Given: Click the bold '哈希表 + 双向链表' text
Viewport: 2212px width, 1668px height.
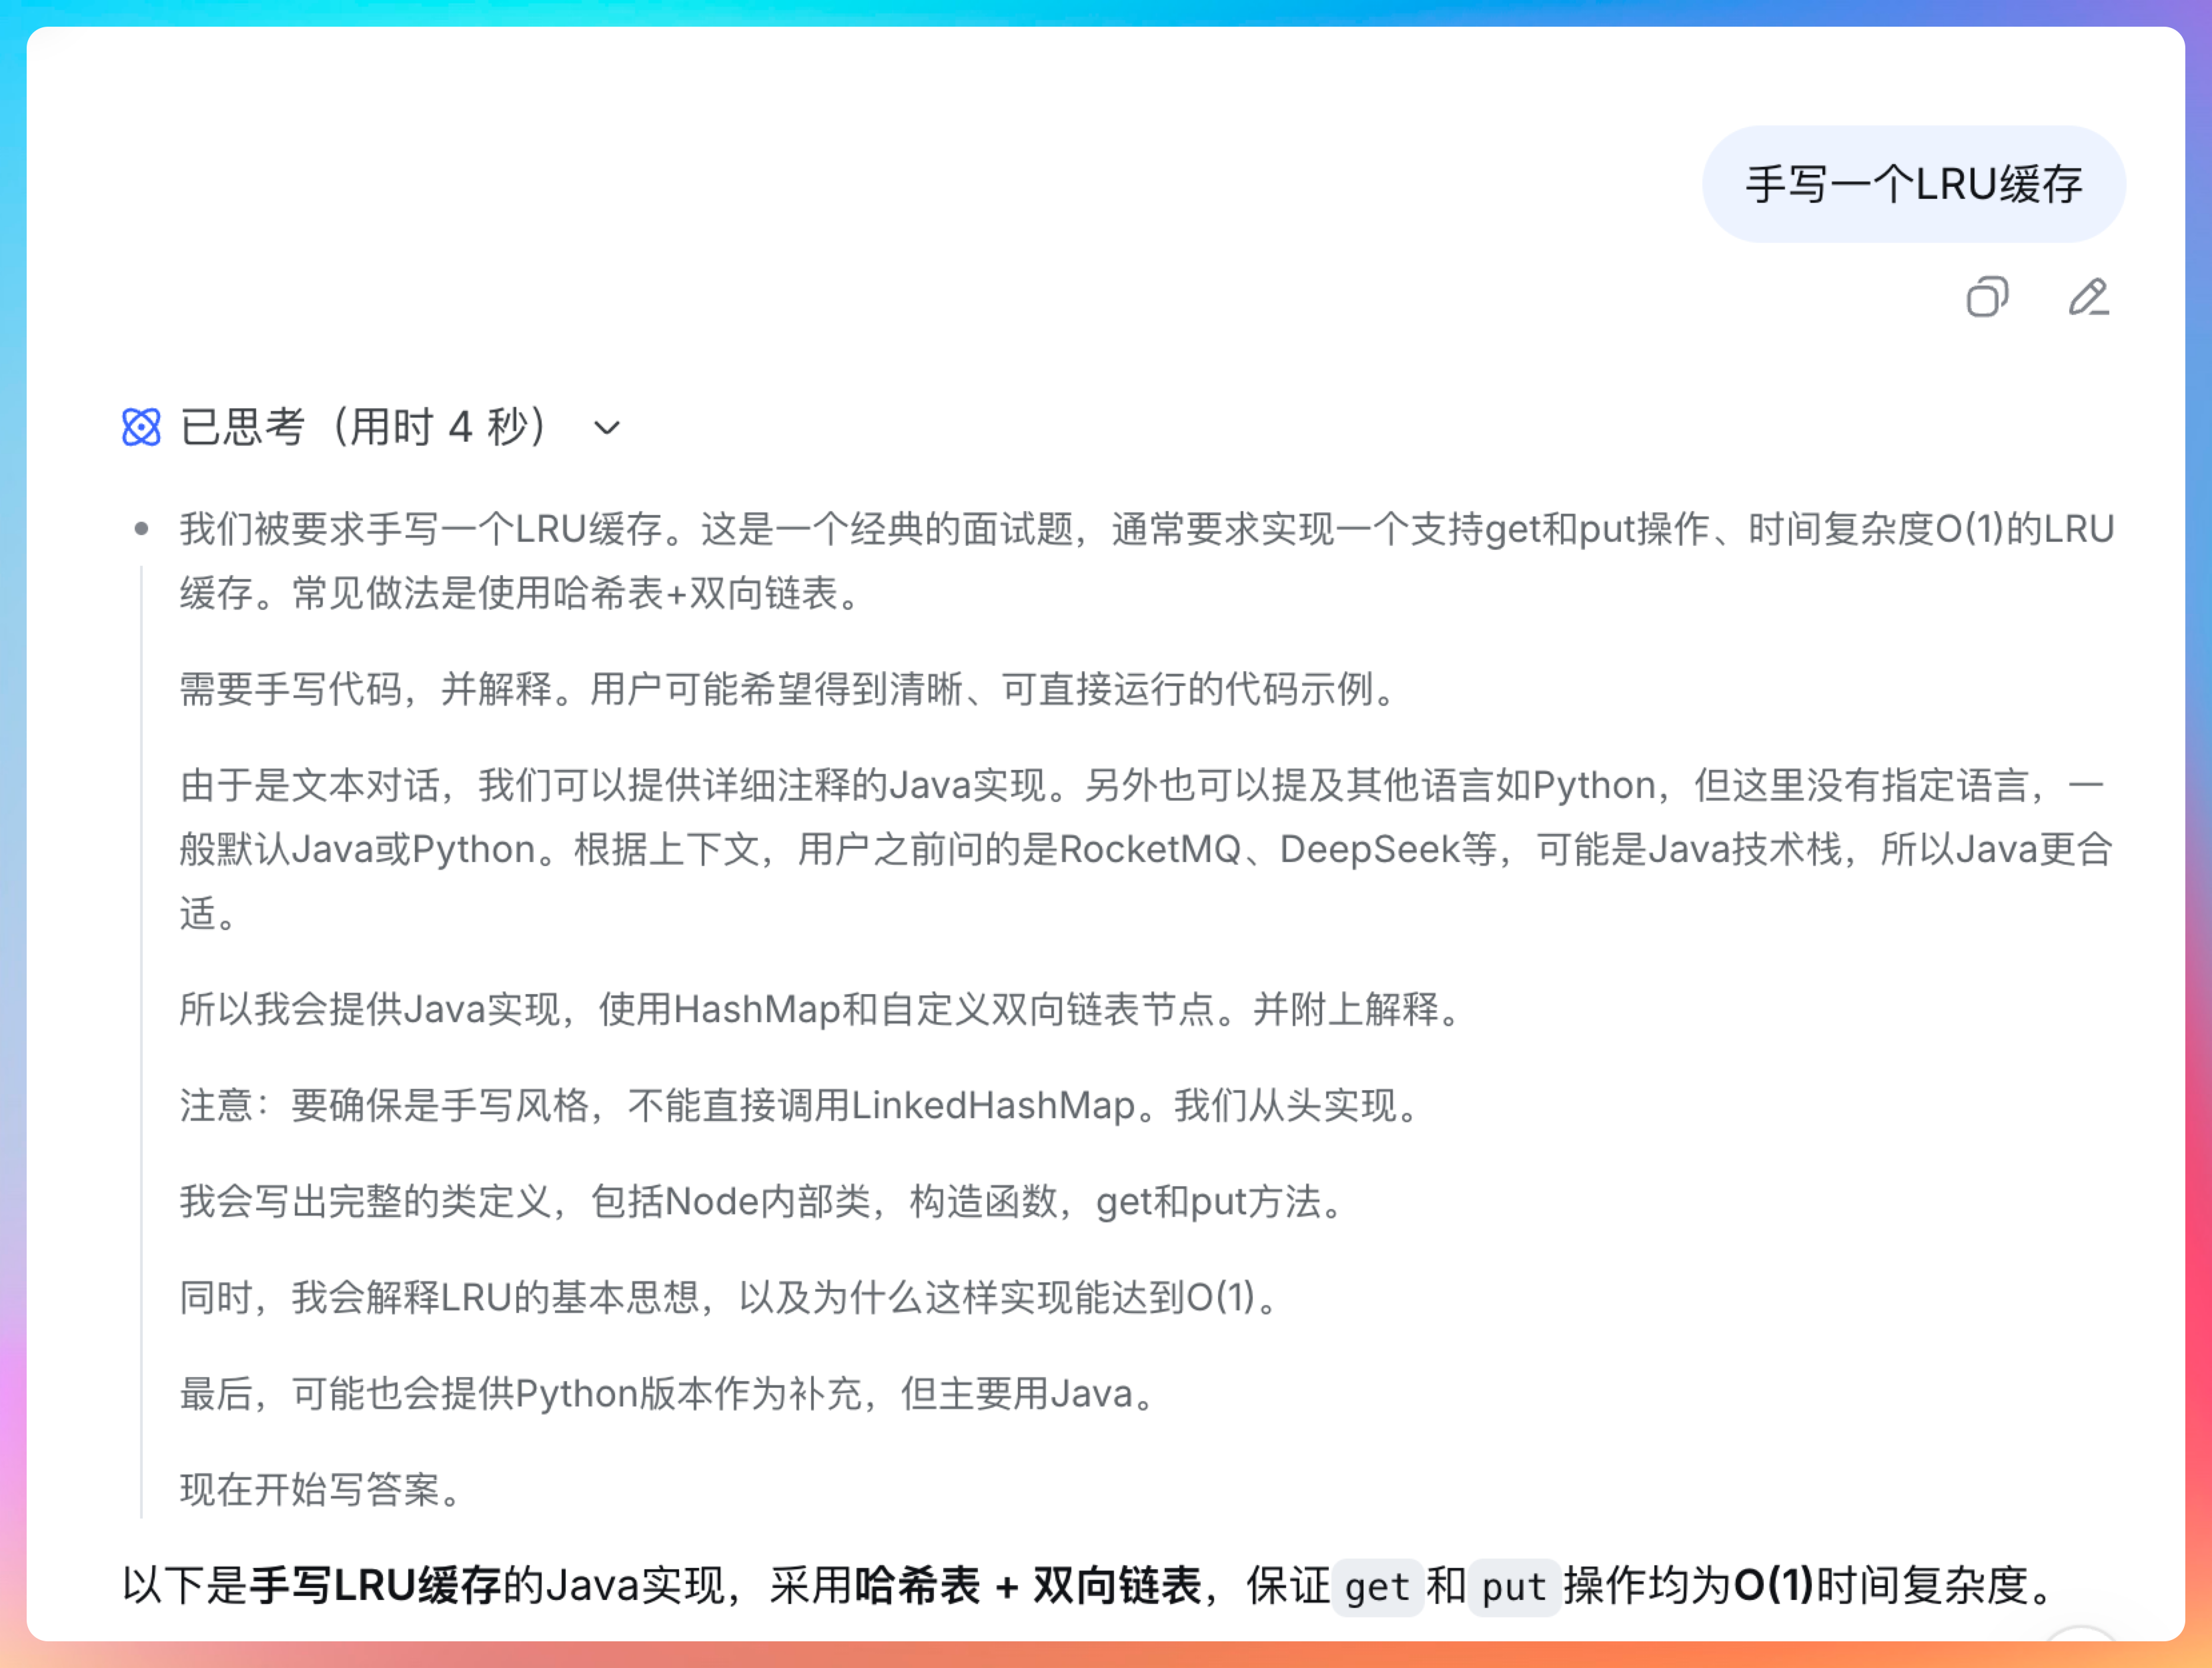Looking at the screenshot, I should click(1028, 1585).
